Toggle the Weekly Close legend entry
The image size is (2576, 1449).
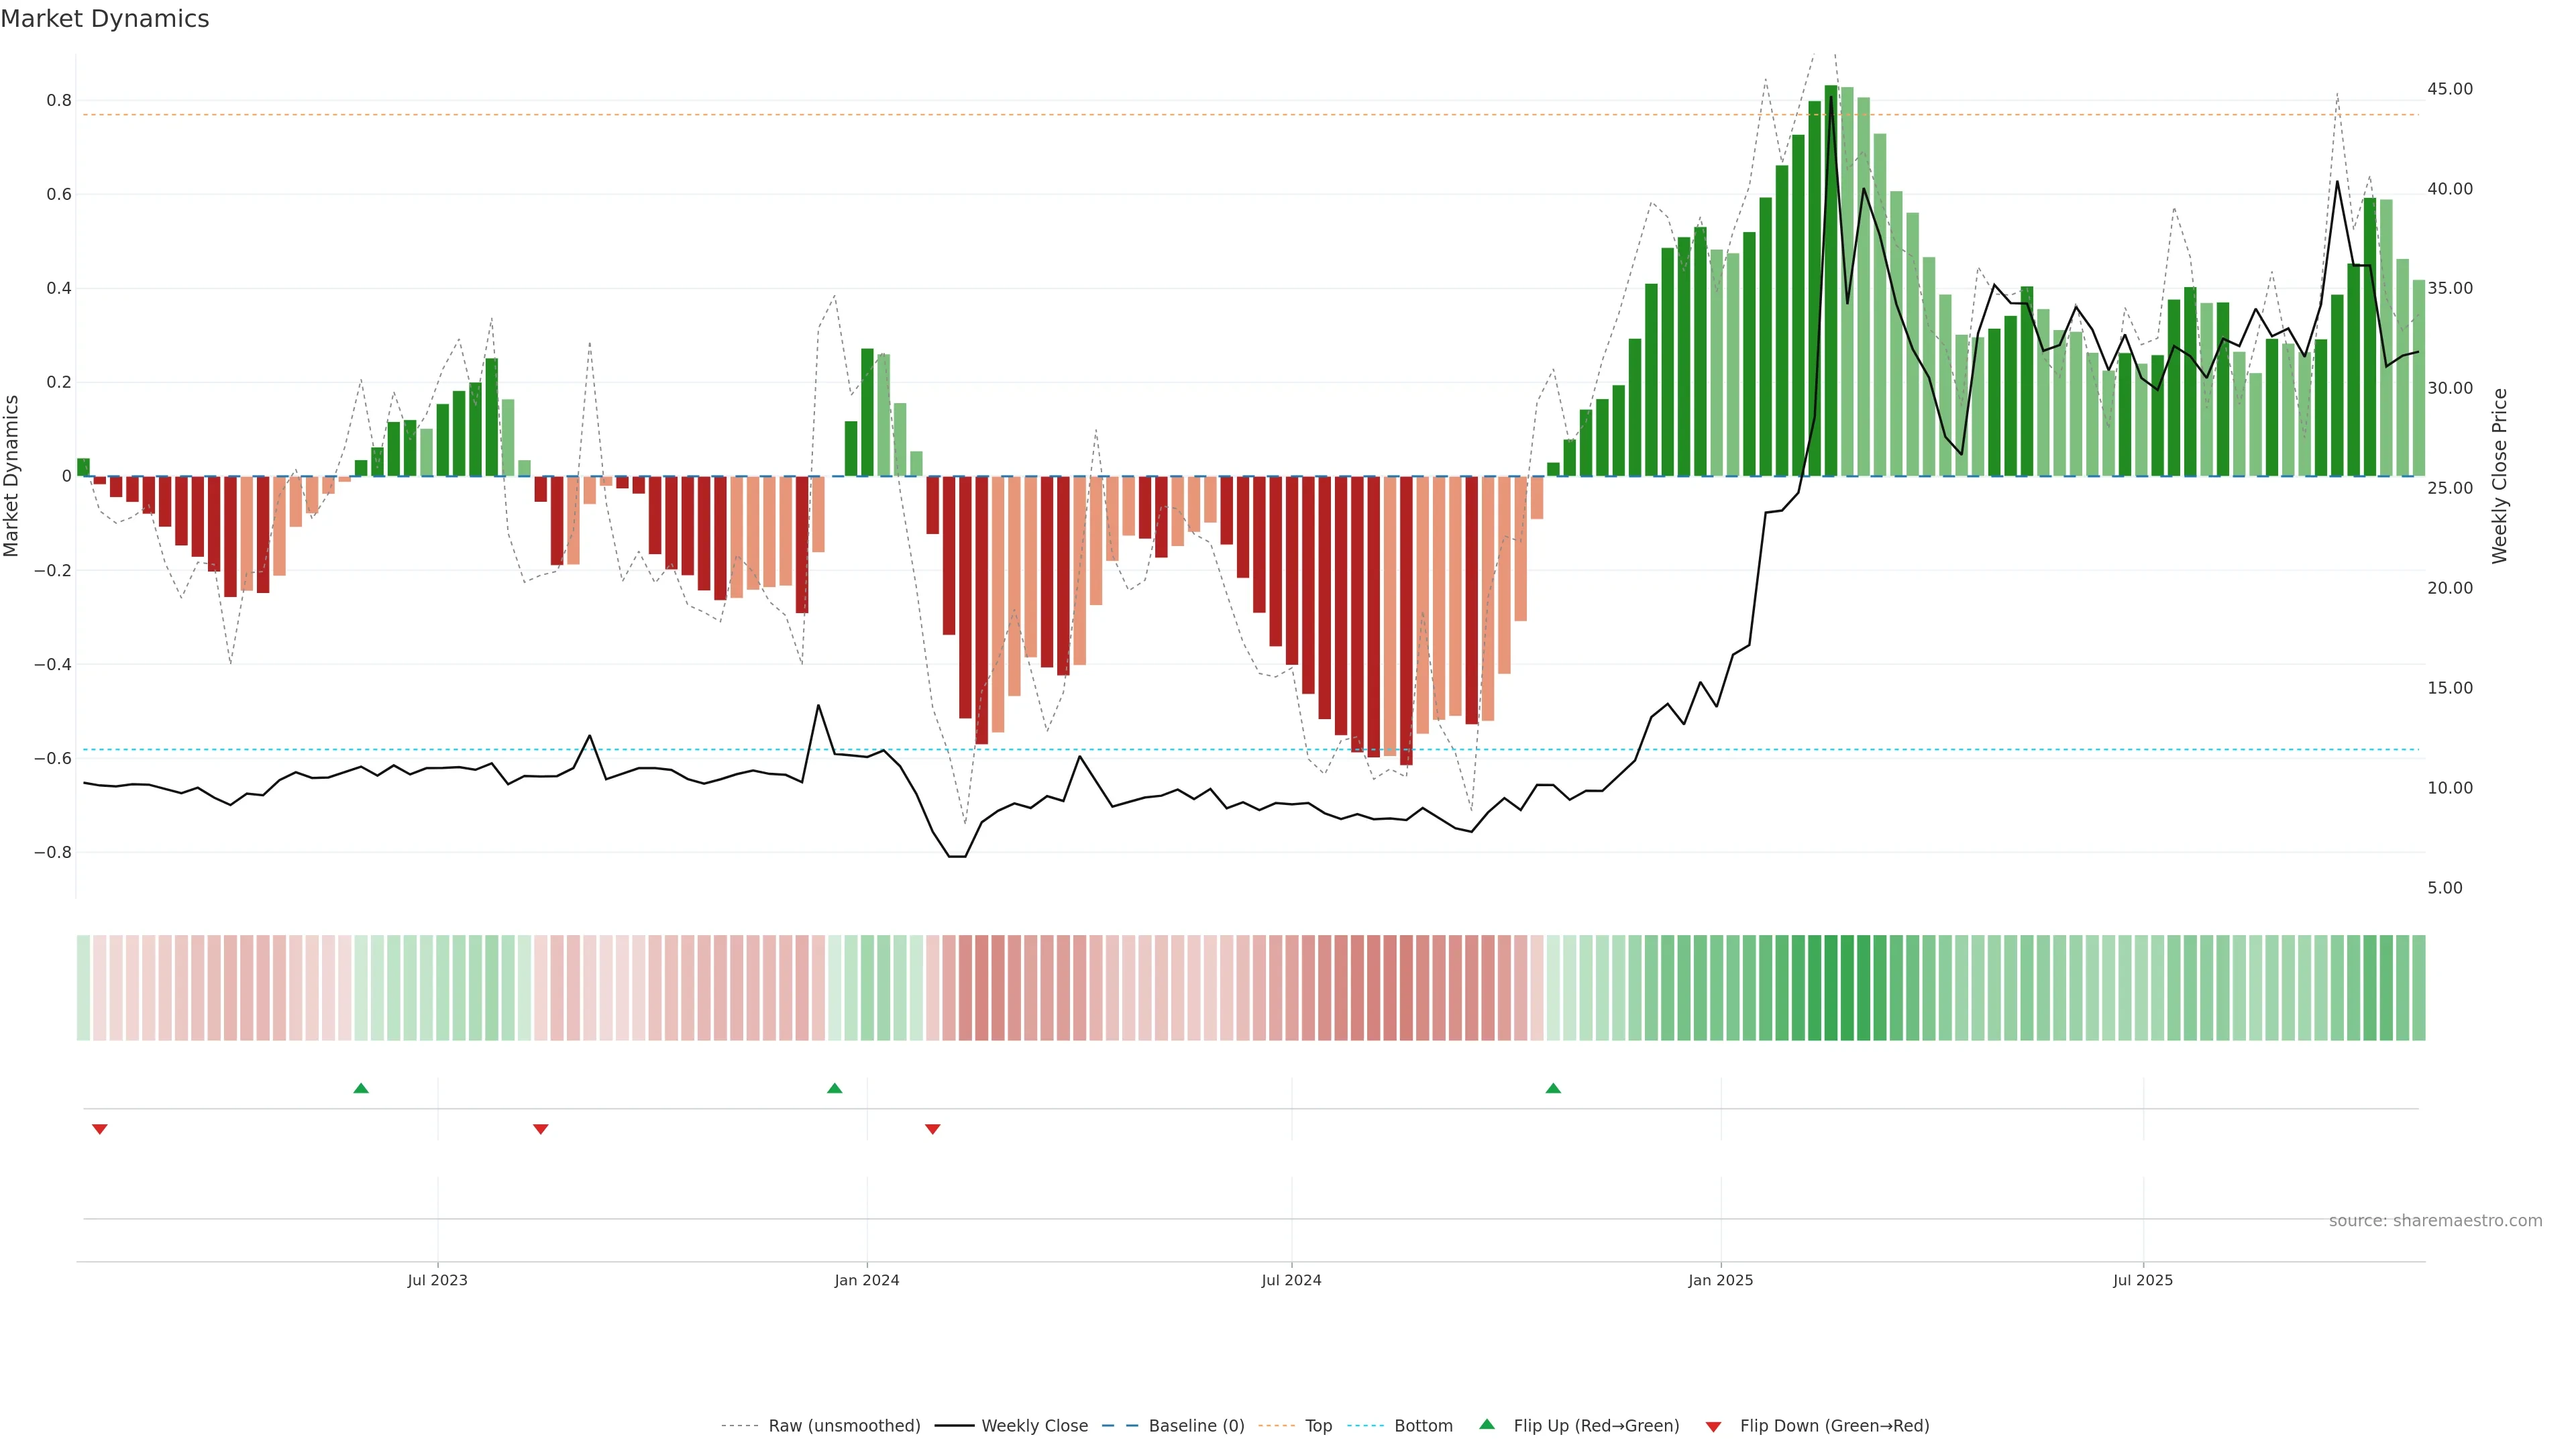tap(1034, 1426)
